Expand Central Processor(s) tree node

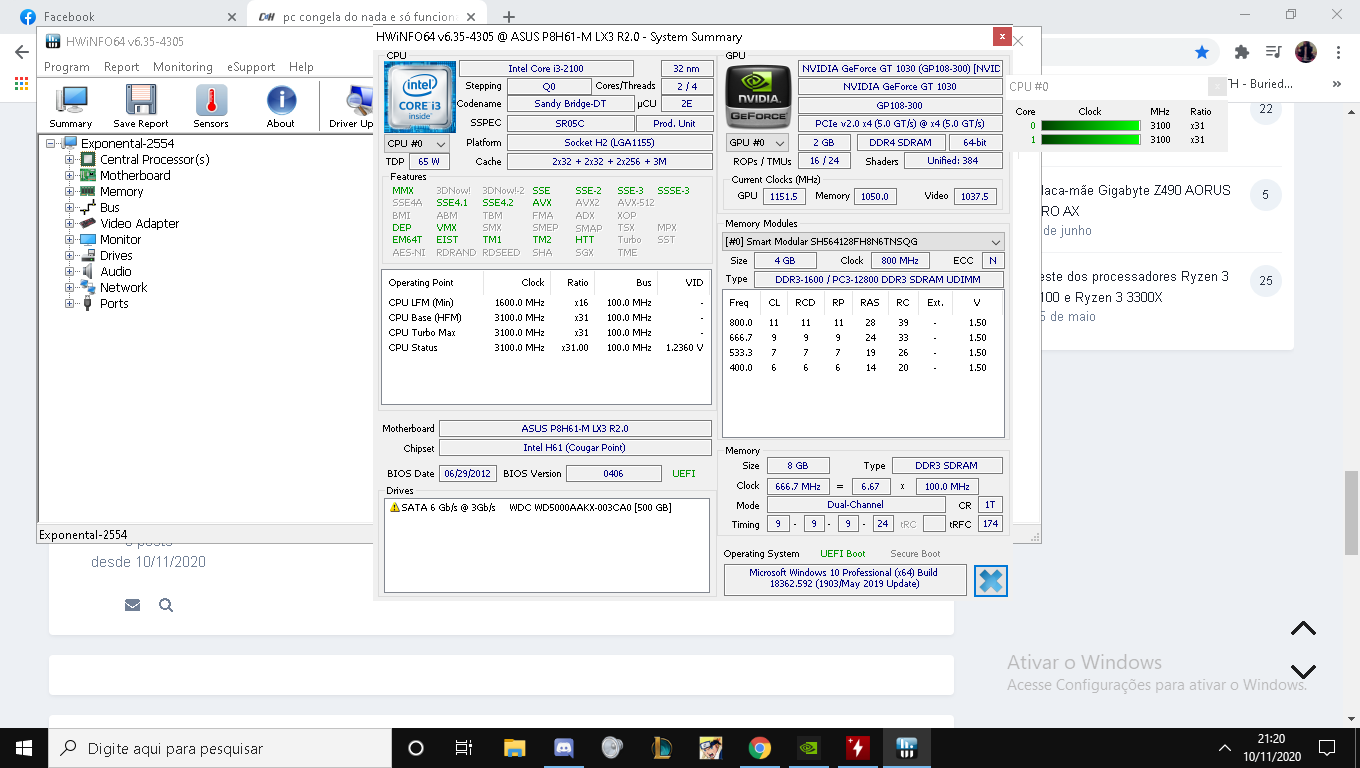70,159
